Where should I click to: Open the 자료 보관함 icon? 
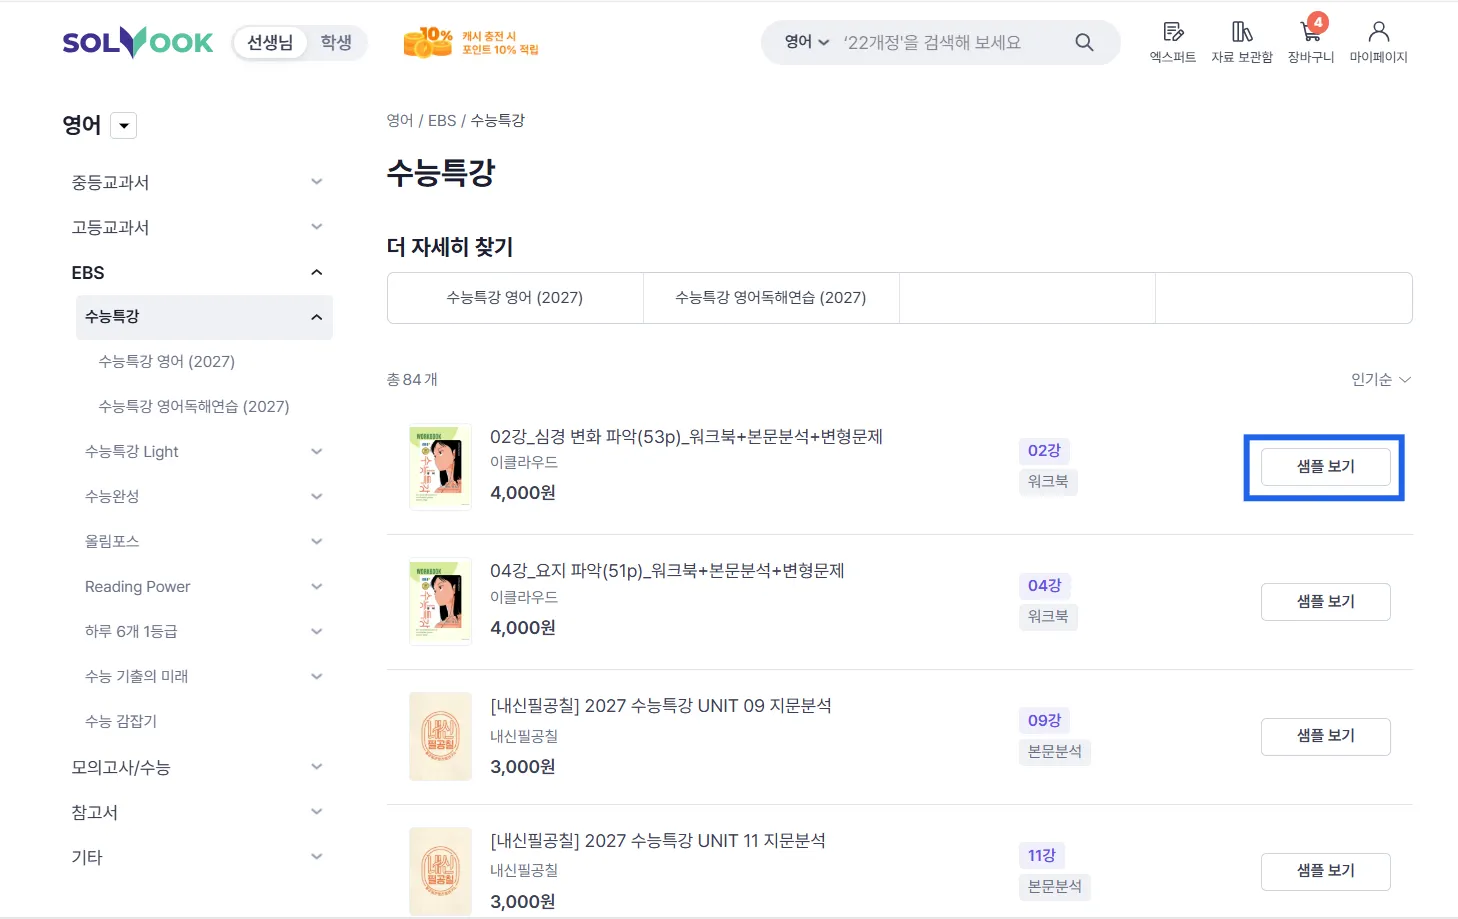(x=1242, y=42)
